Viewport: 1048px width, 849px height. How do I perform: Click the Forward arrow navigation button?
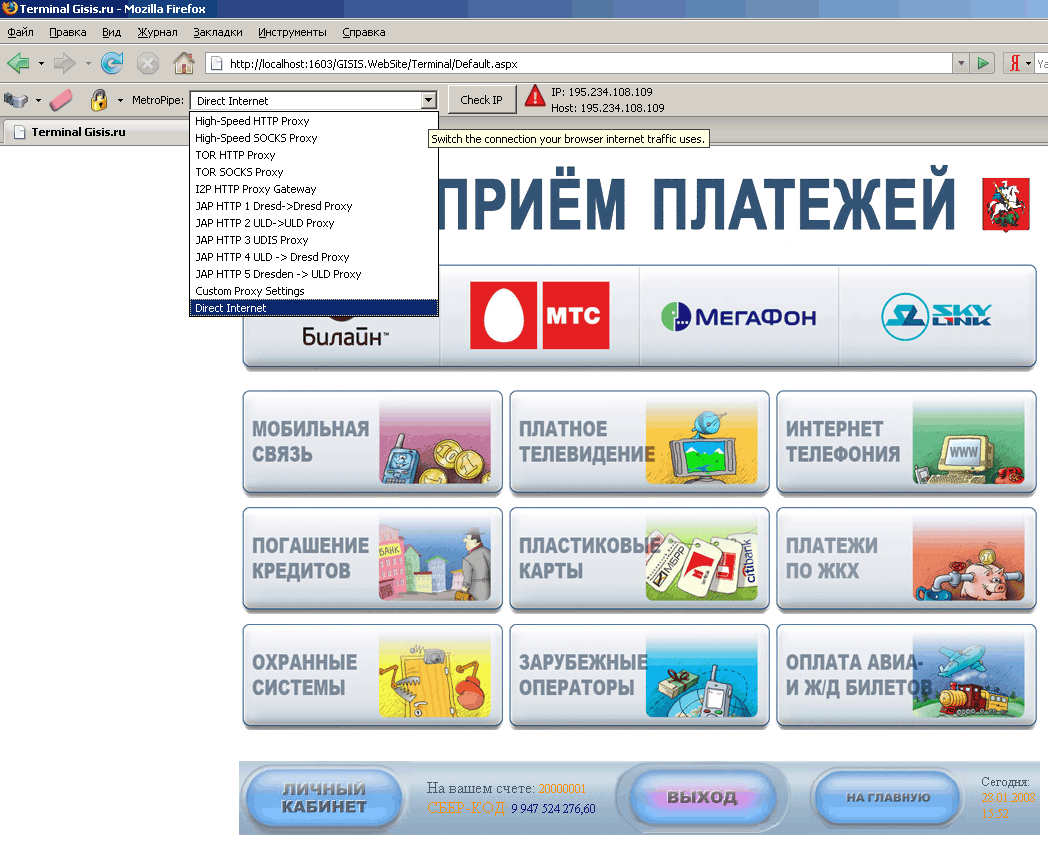(65, 64)
